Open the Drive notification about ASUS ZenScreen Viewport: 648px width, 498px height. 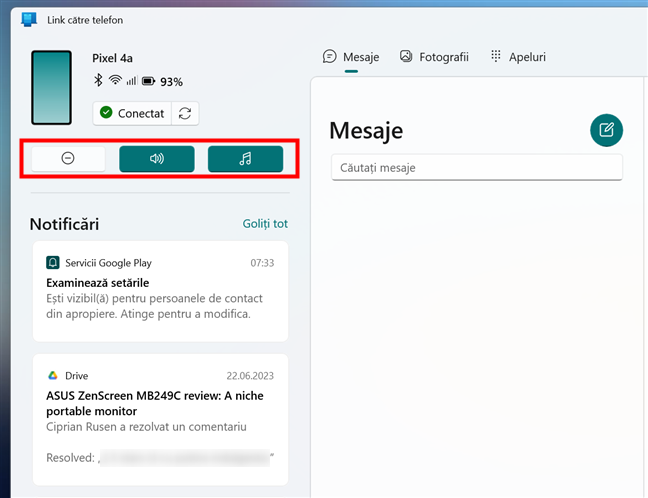160,419
